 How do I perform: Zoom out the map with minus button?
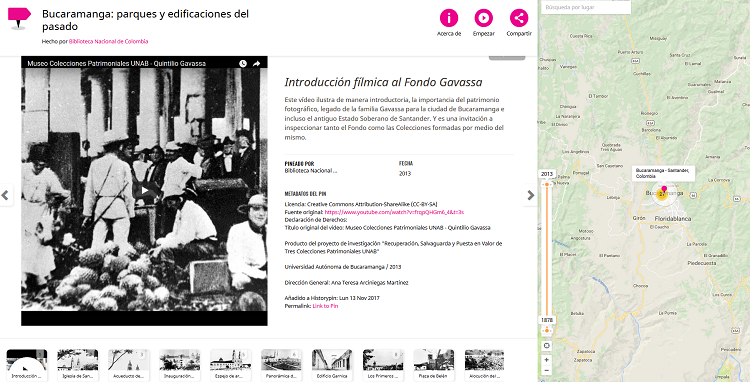pyautogui.click(x=547, y=371)
